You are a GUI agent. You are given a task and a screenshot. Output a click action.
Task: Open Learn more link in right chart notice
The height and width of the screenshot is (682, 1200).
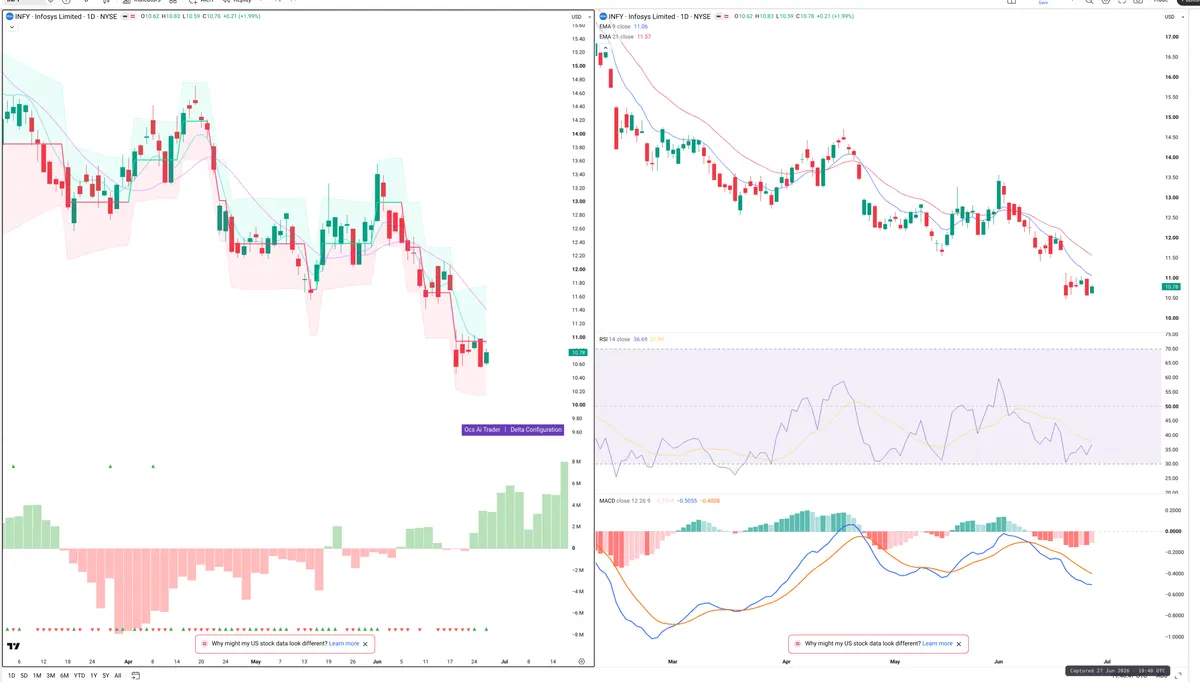pyautogui.click(x=937, y=644)
